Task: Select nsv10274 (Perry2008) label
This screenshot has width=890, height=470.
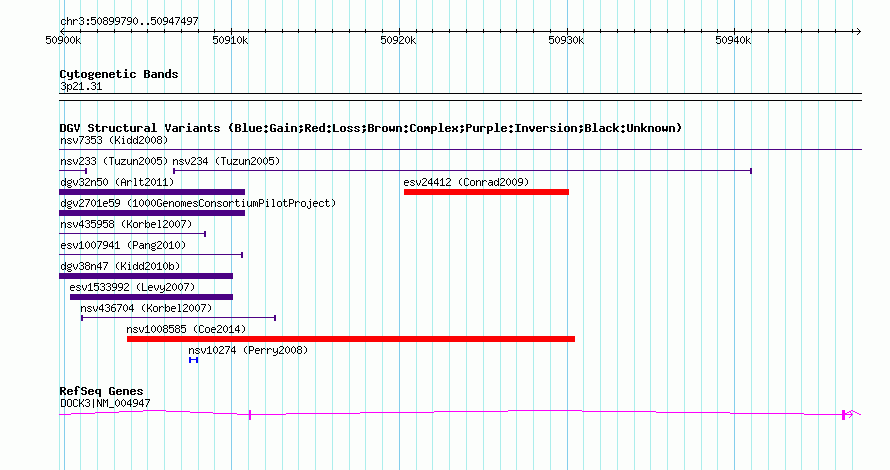Action: 248,350
